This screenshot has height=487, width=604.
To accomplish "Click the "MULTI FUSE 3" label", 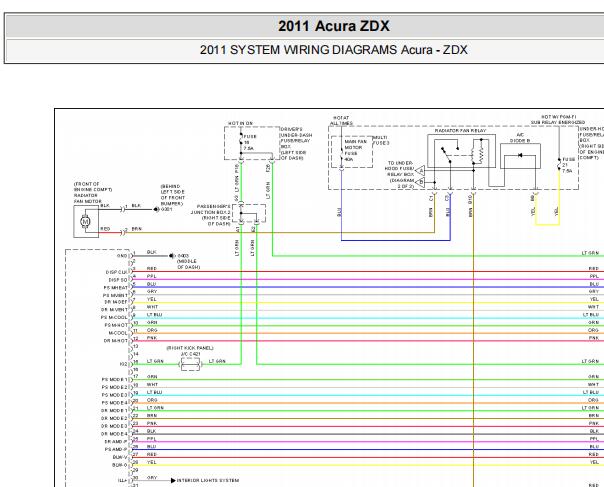I will pos(381,140).
